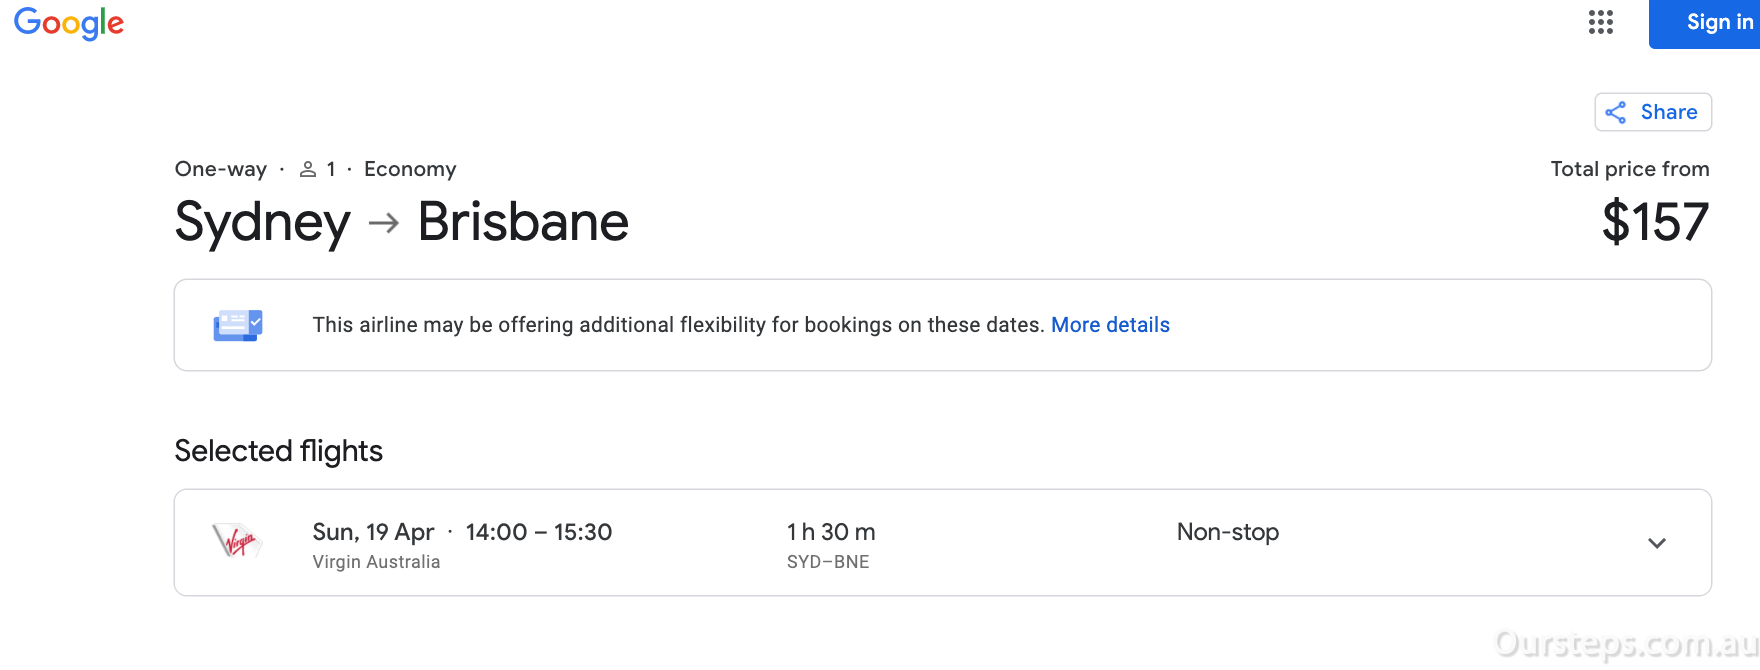Click the $157 total price

(1655, 222)
